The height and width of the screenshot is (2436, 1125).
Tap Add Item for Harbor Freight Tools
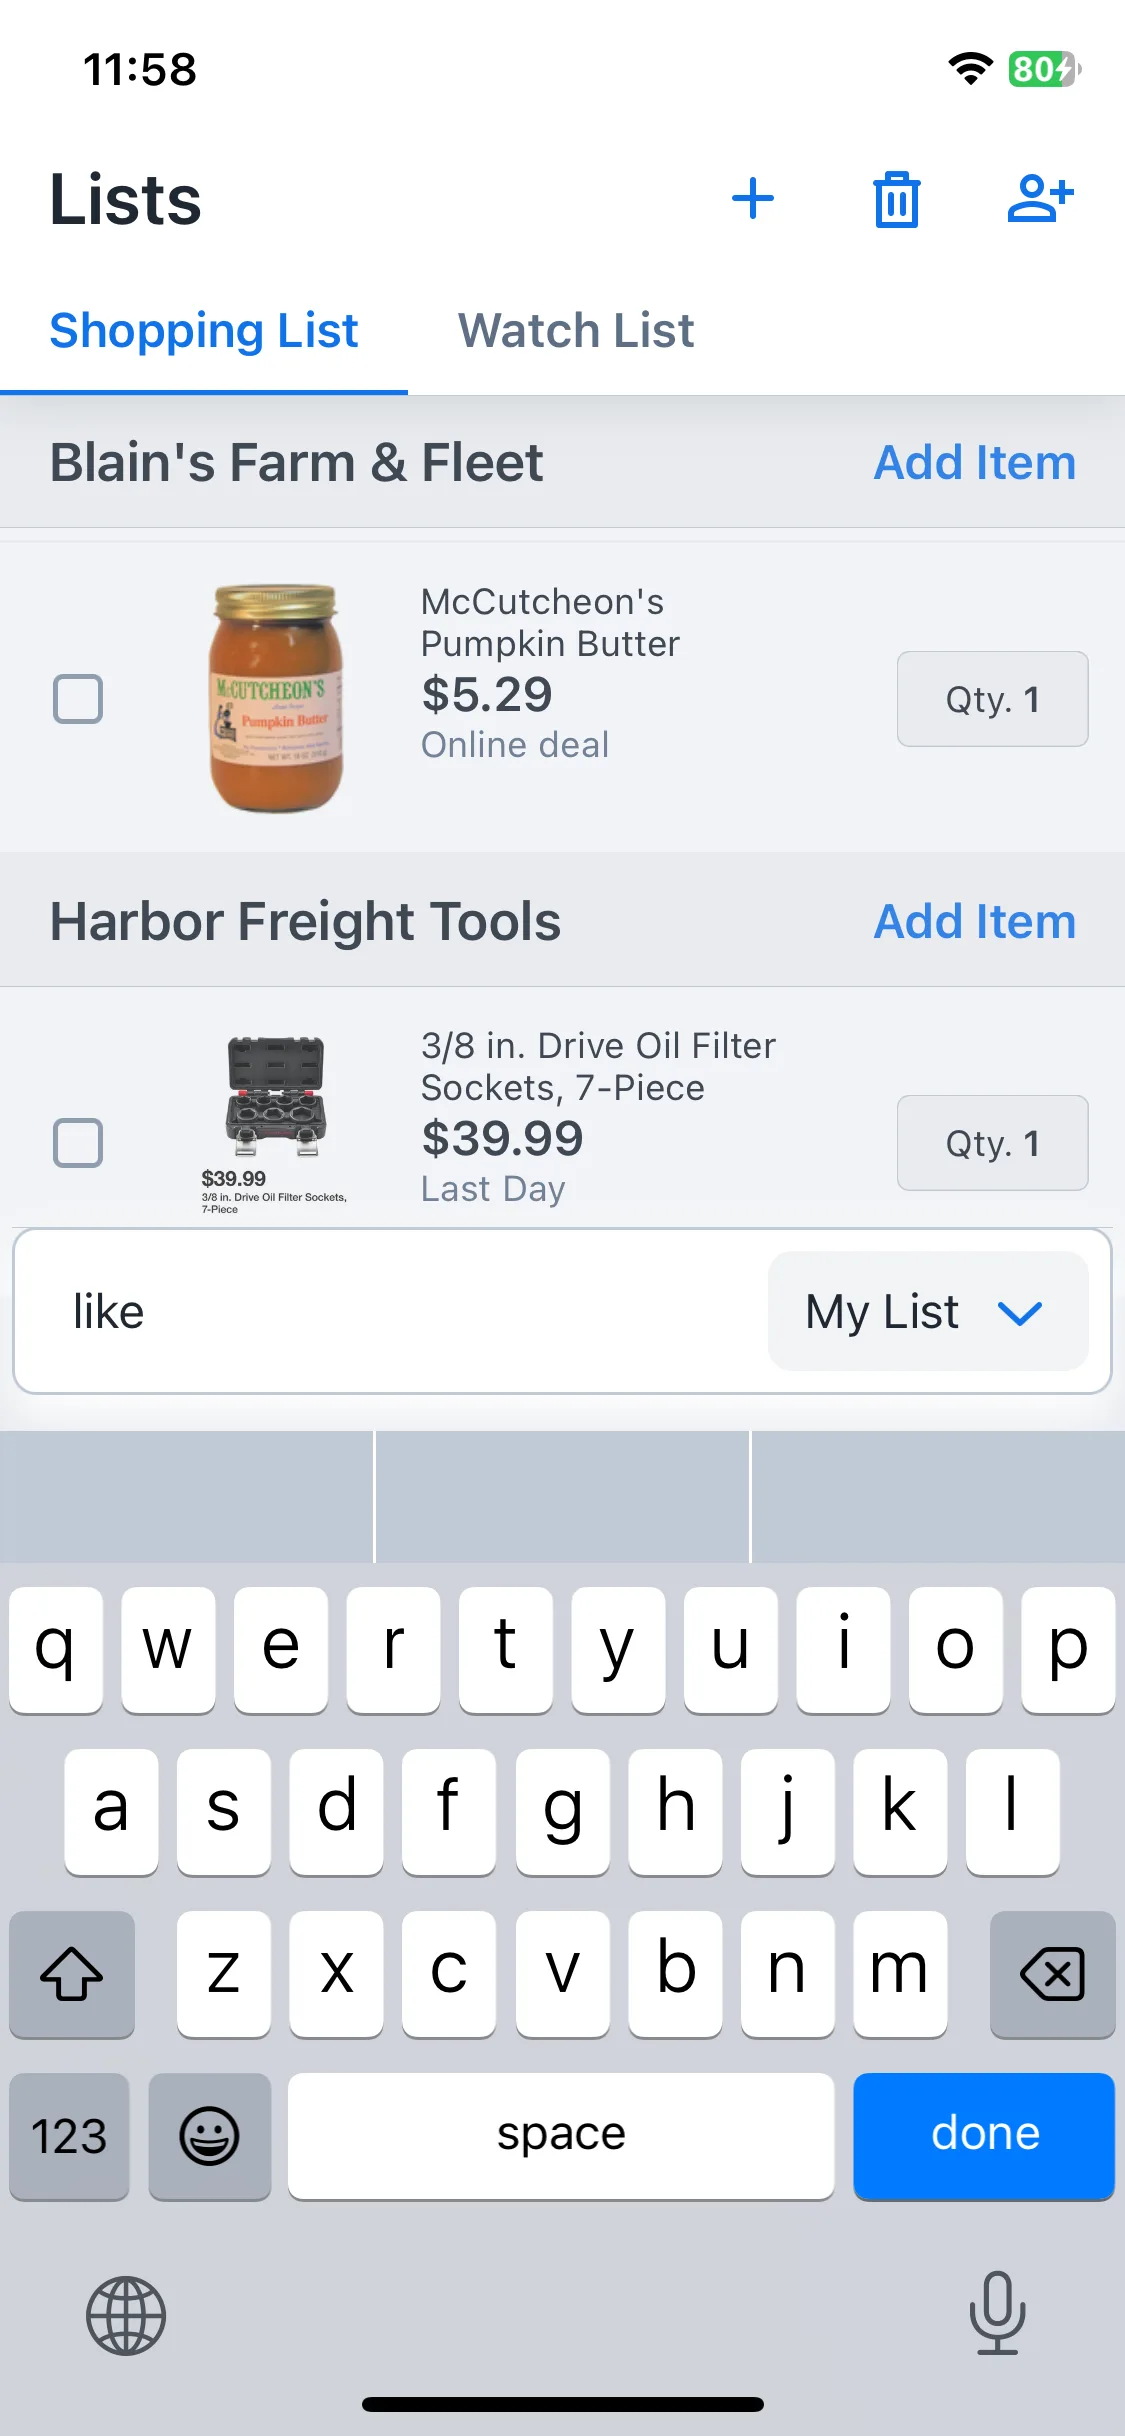click(975, 921)
